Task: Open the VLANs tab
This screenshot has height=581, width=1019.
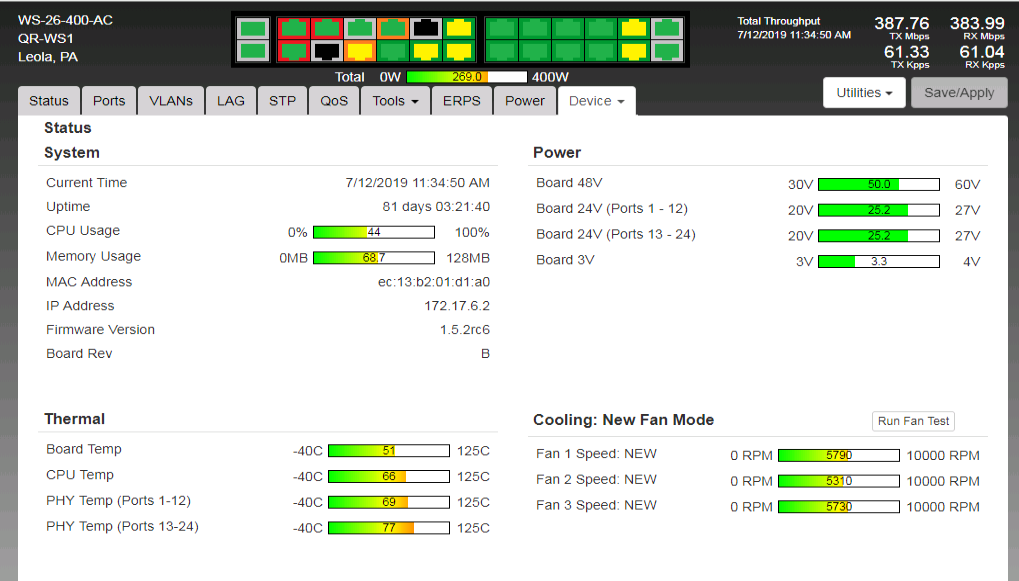Action: [171, 101]
